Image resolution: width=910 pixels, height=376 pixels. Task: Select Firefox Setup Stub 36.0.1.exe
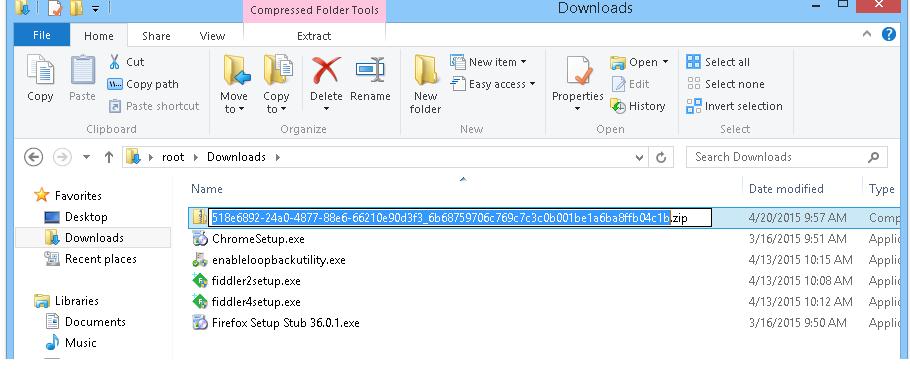286,323
